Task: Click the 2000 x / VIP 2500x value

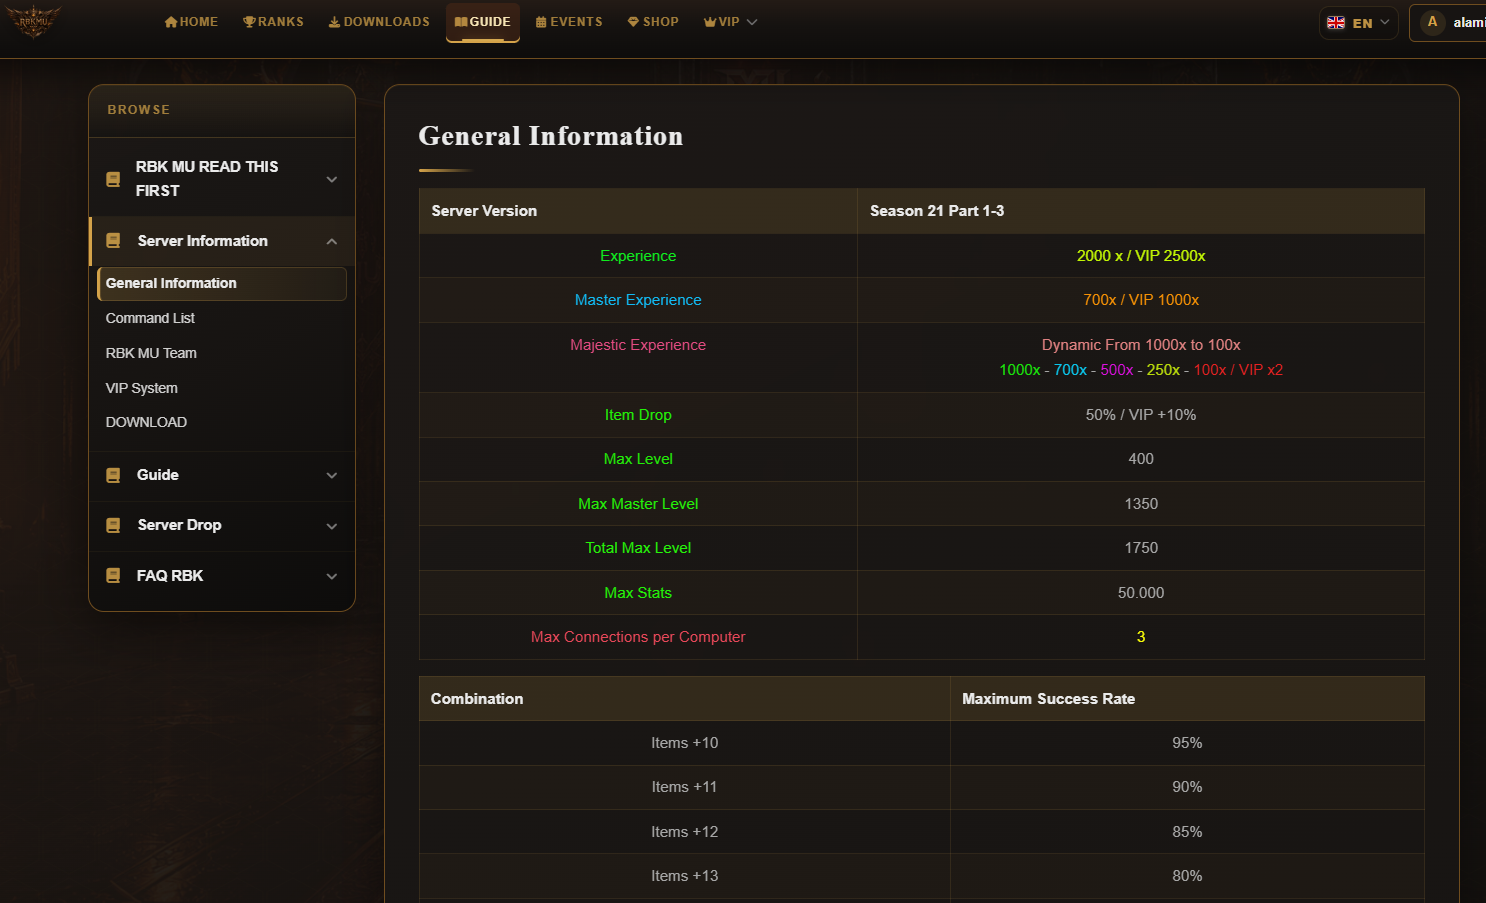Action: point(1141,256)
